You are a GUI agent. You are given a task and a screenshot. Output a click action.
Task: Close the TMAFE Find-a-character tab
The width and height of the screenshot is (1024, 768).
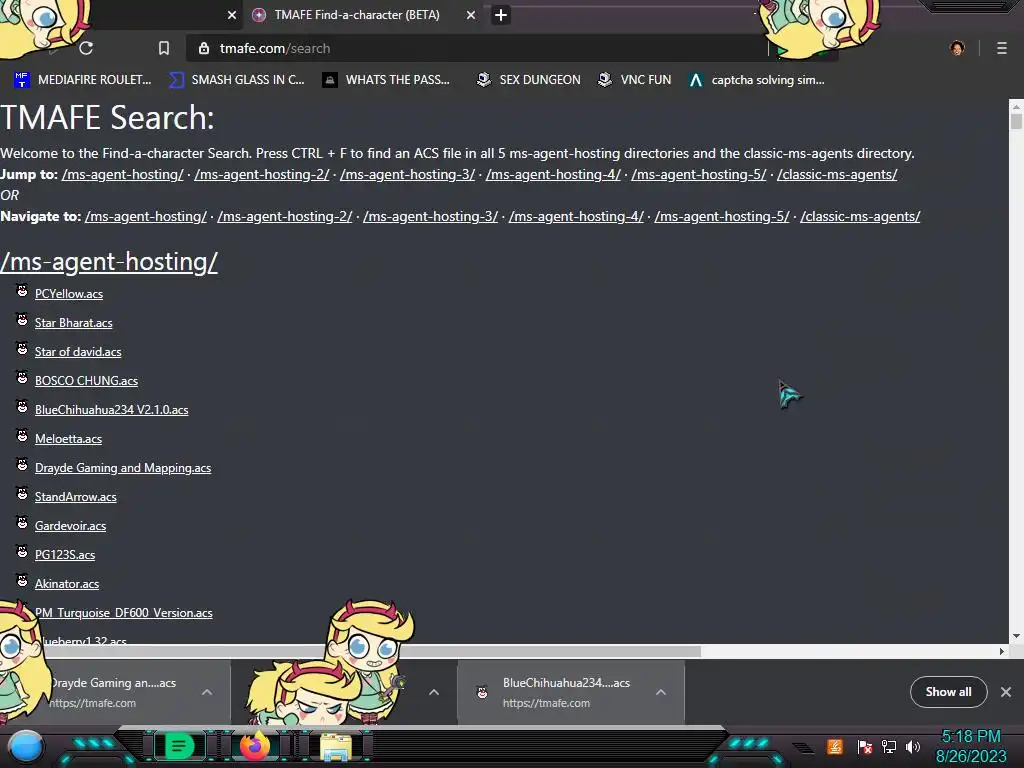coord(471,15)
